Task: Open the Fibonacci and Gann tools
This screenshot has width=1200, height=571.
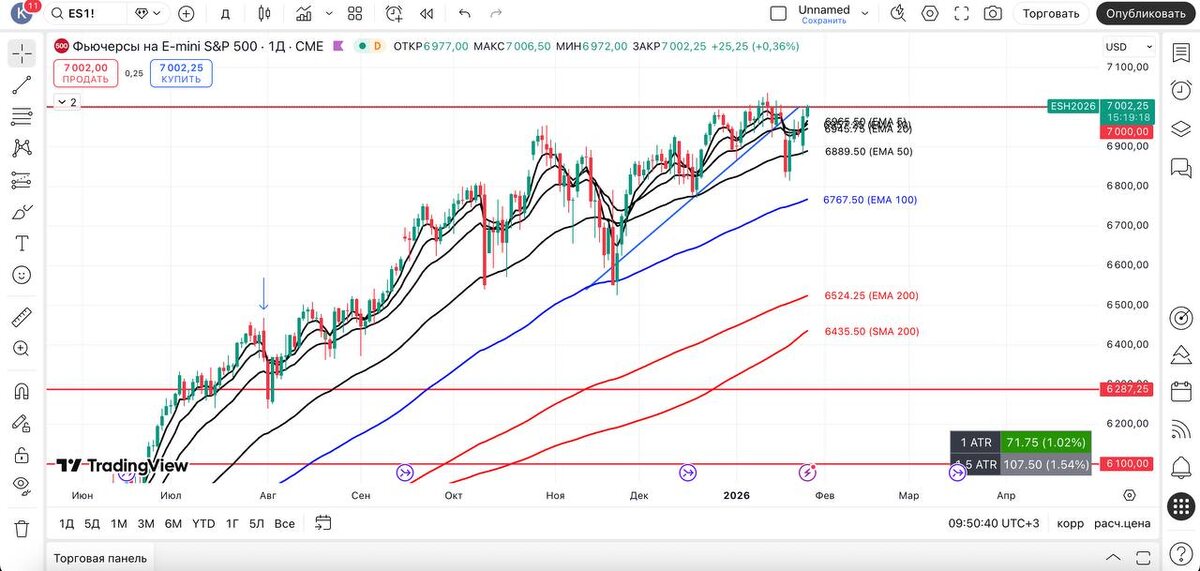Action: (x=21, y=117)
